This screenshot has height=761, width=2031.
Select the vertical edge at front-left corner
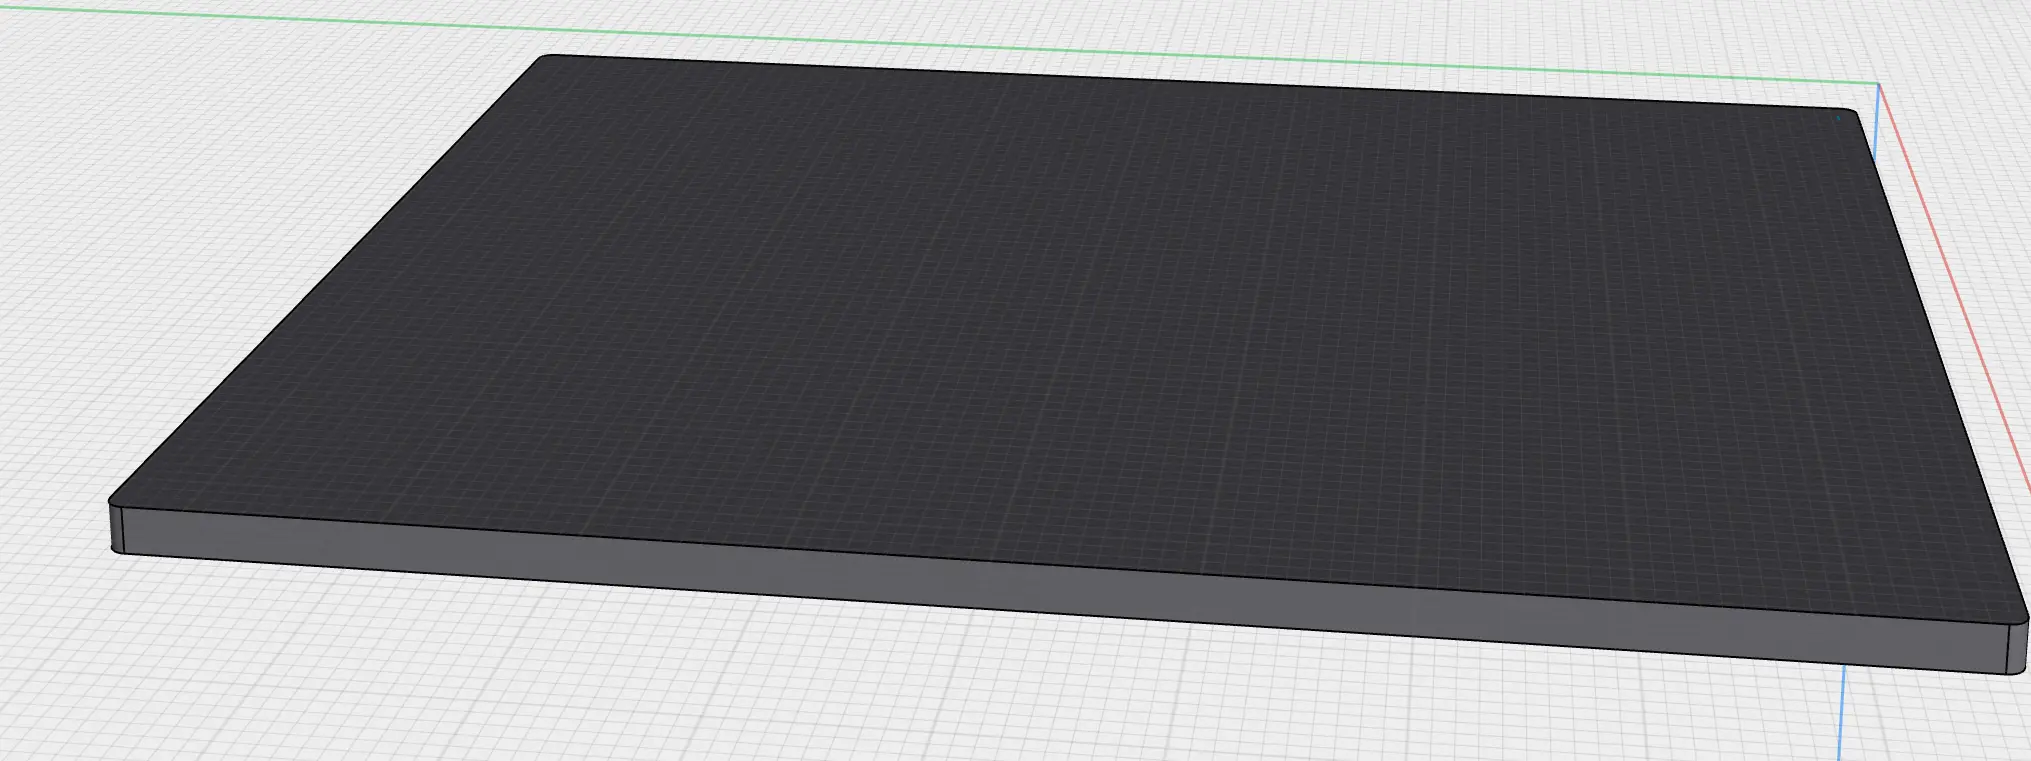pos(122,528)
